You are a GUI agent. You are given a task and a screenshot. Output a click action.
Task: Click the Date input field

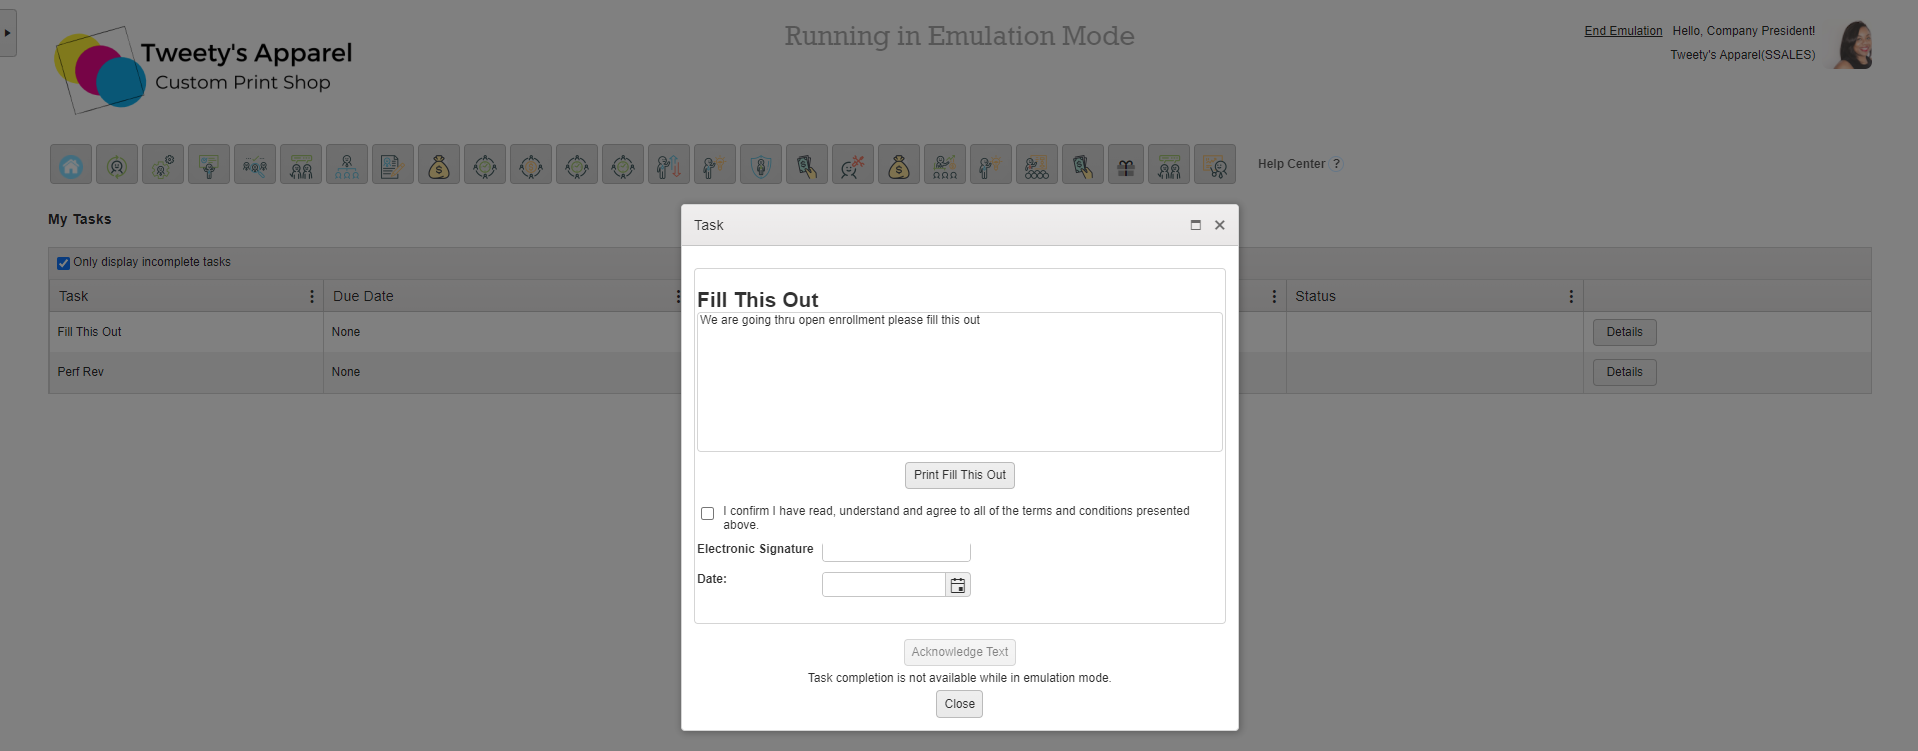(884, 585)
